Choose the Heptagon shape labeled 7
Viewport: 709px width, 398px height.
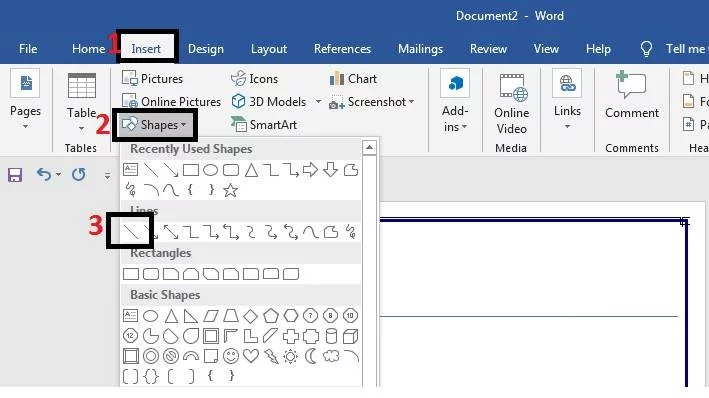(310, 316)
